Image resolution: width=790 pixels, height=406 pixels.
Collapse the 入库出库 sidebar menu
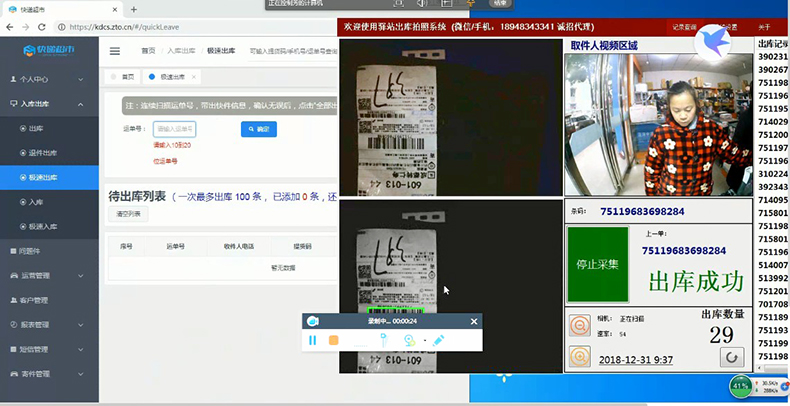(x=49, y=104)
